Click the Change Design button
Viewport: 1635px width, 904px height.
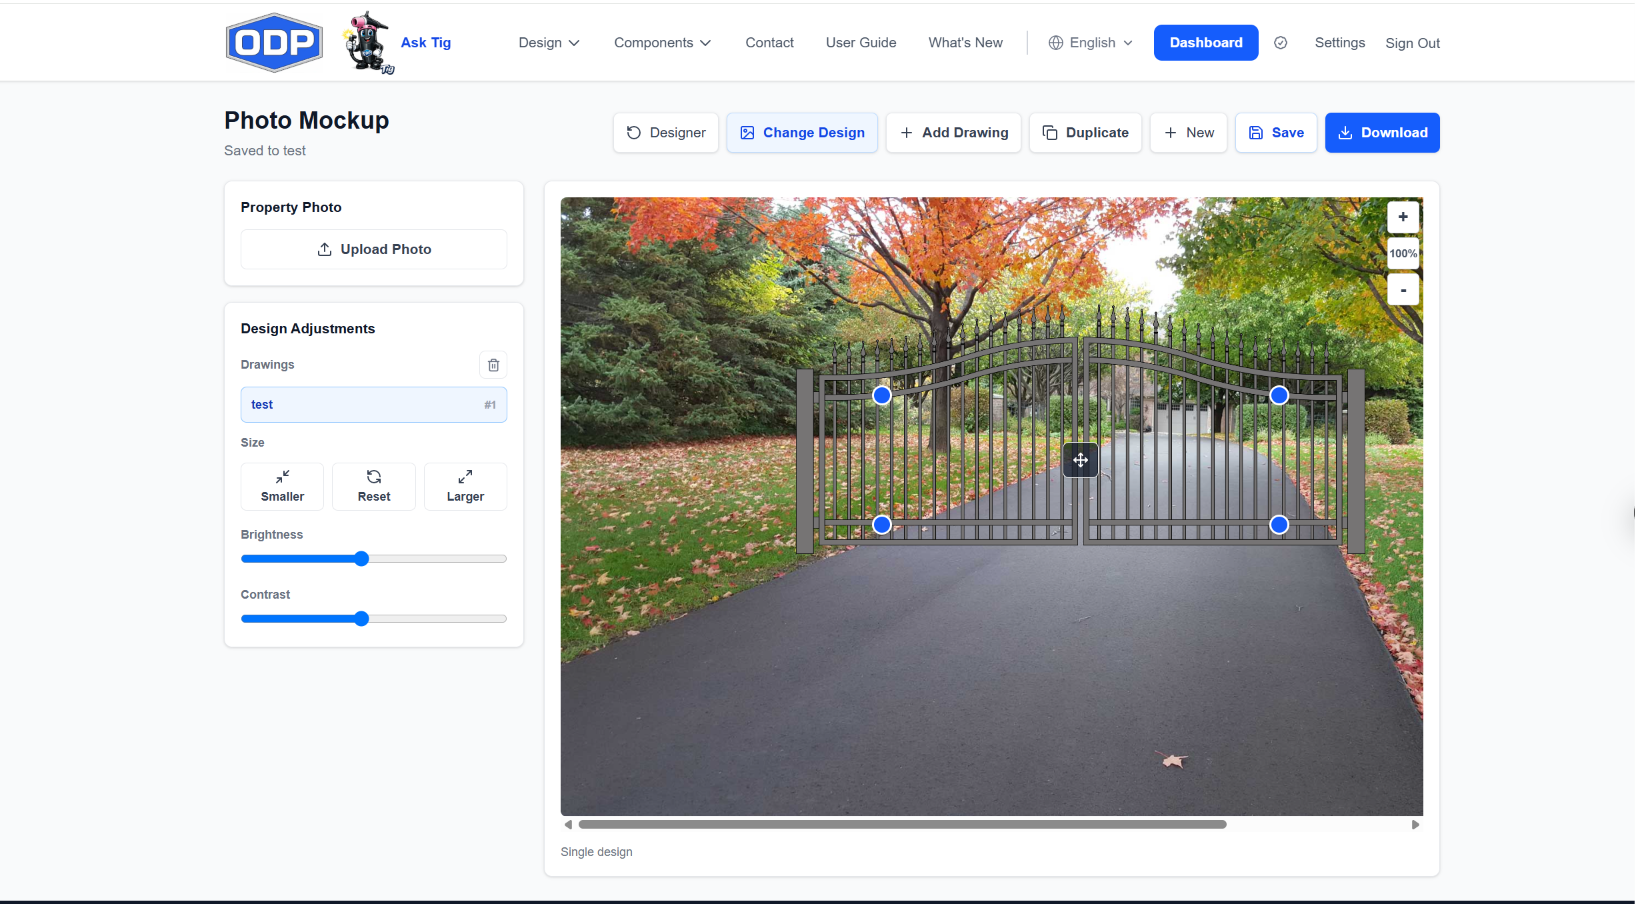[802, 132]
